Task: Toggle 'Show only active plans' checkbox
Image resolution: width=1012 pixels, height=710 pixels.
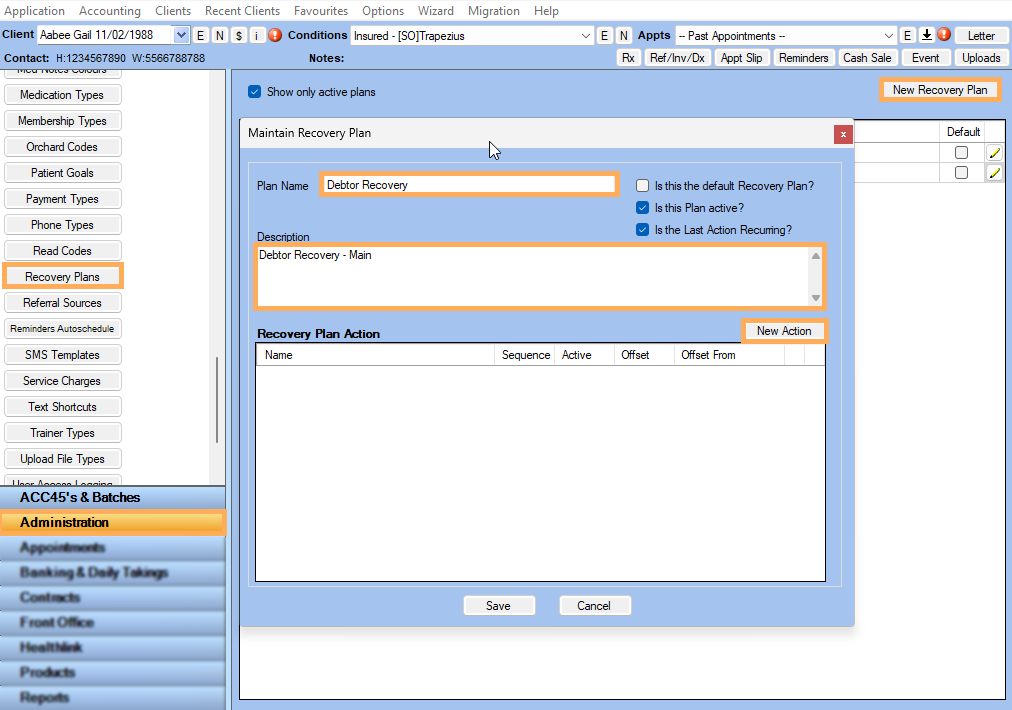Action: click(254, 92)
